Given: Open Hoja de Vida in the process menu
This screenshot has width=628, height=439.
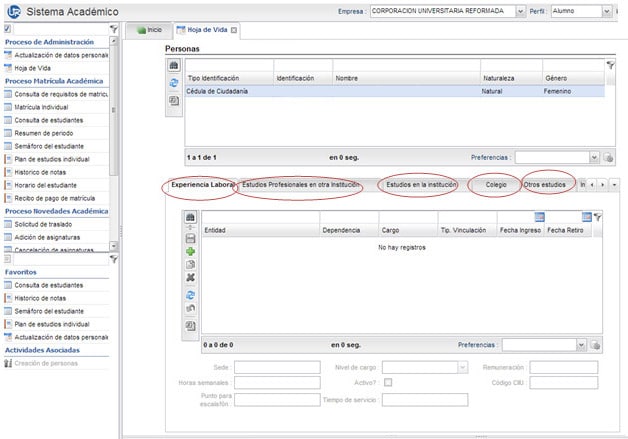Looking at the screenshot, I should (56, 68).
